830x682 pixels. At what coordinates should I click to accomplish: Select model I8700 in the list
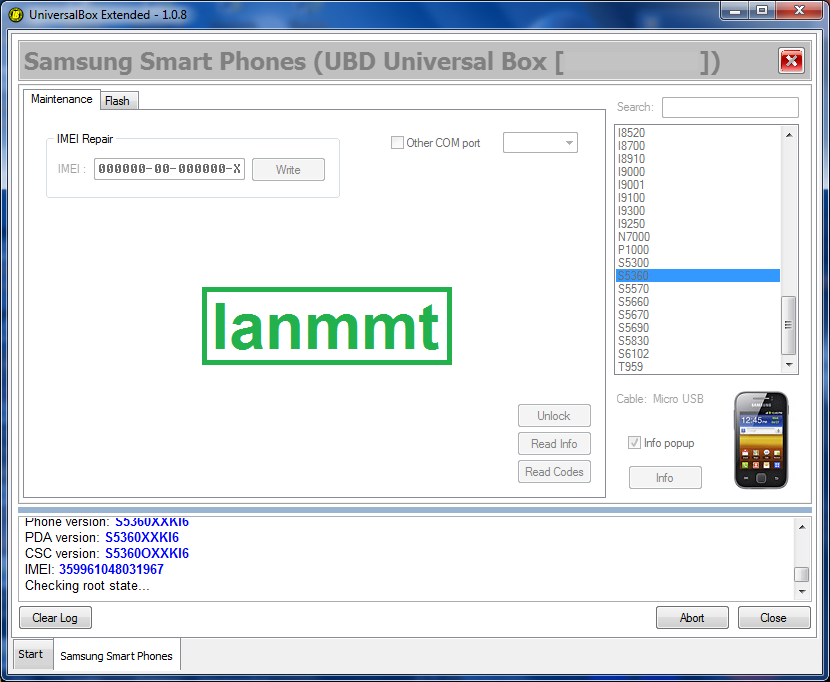tap(698, 146)
